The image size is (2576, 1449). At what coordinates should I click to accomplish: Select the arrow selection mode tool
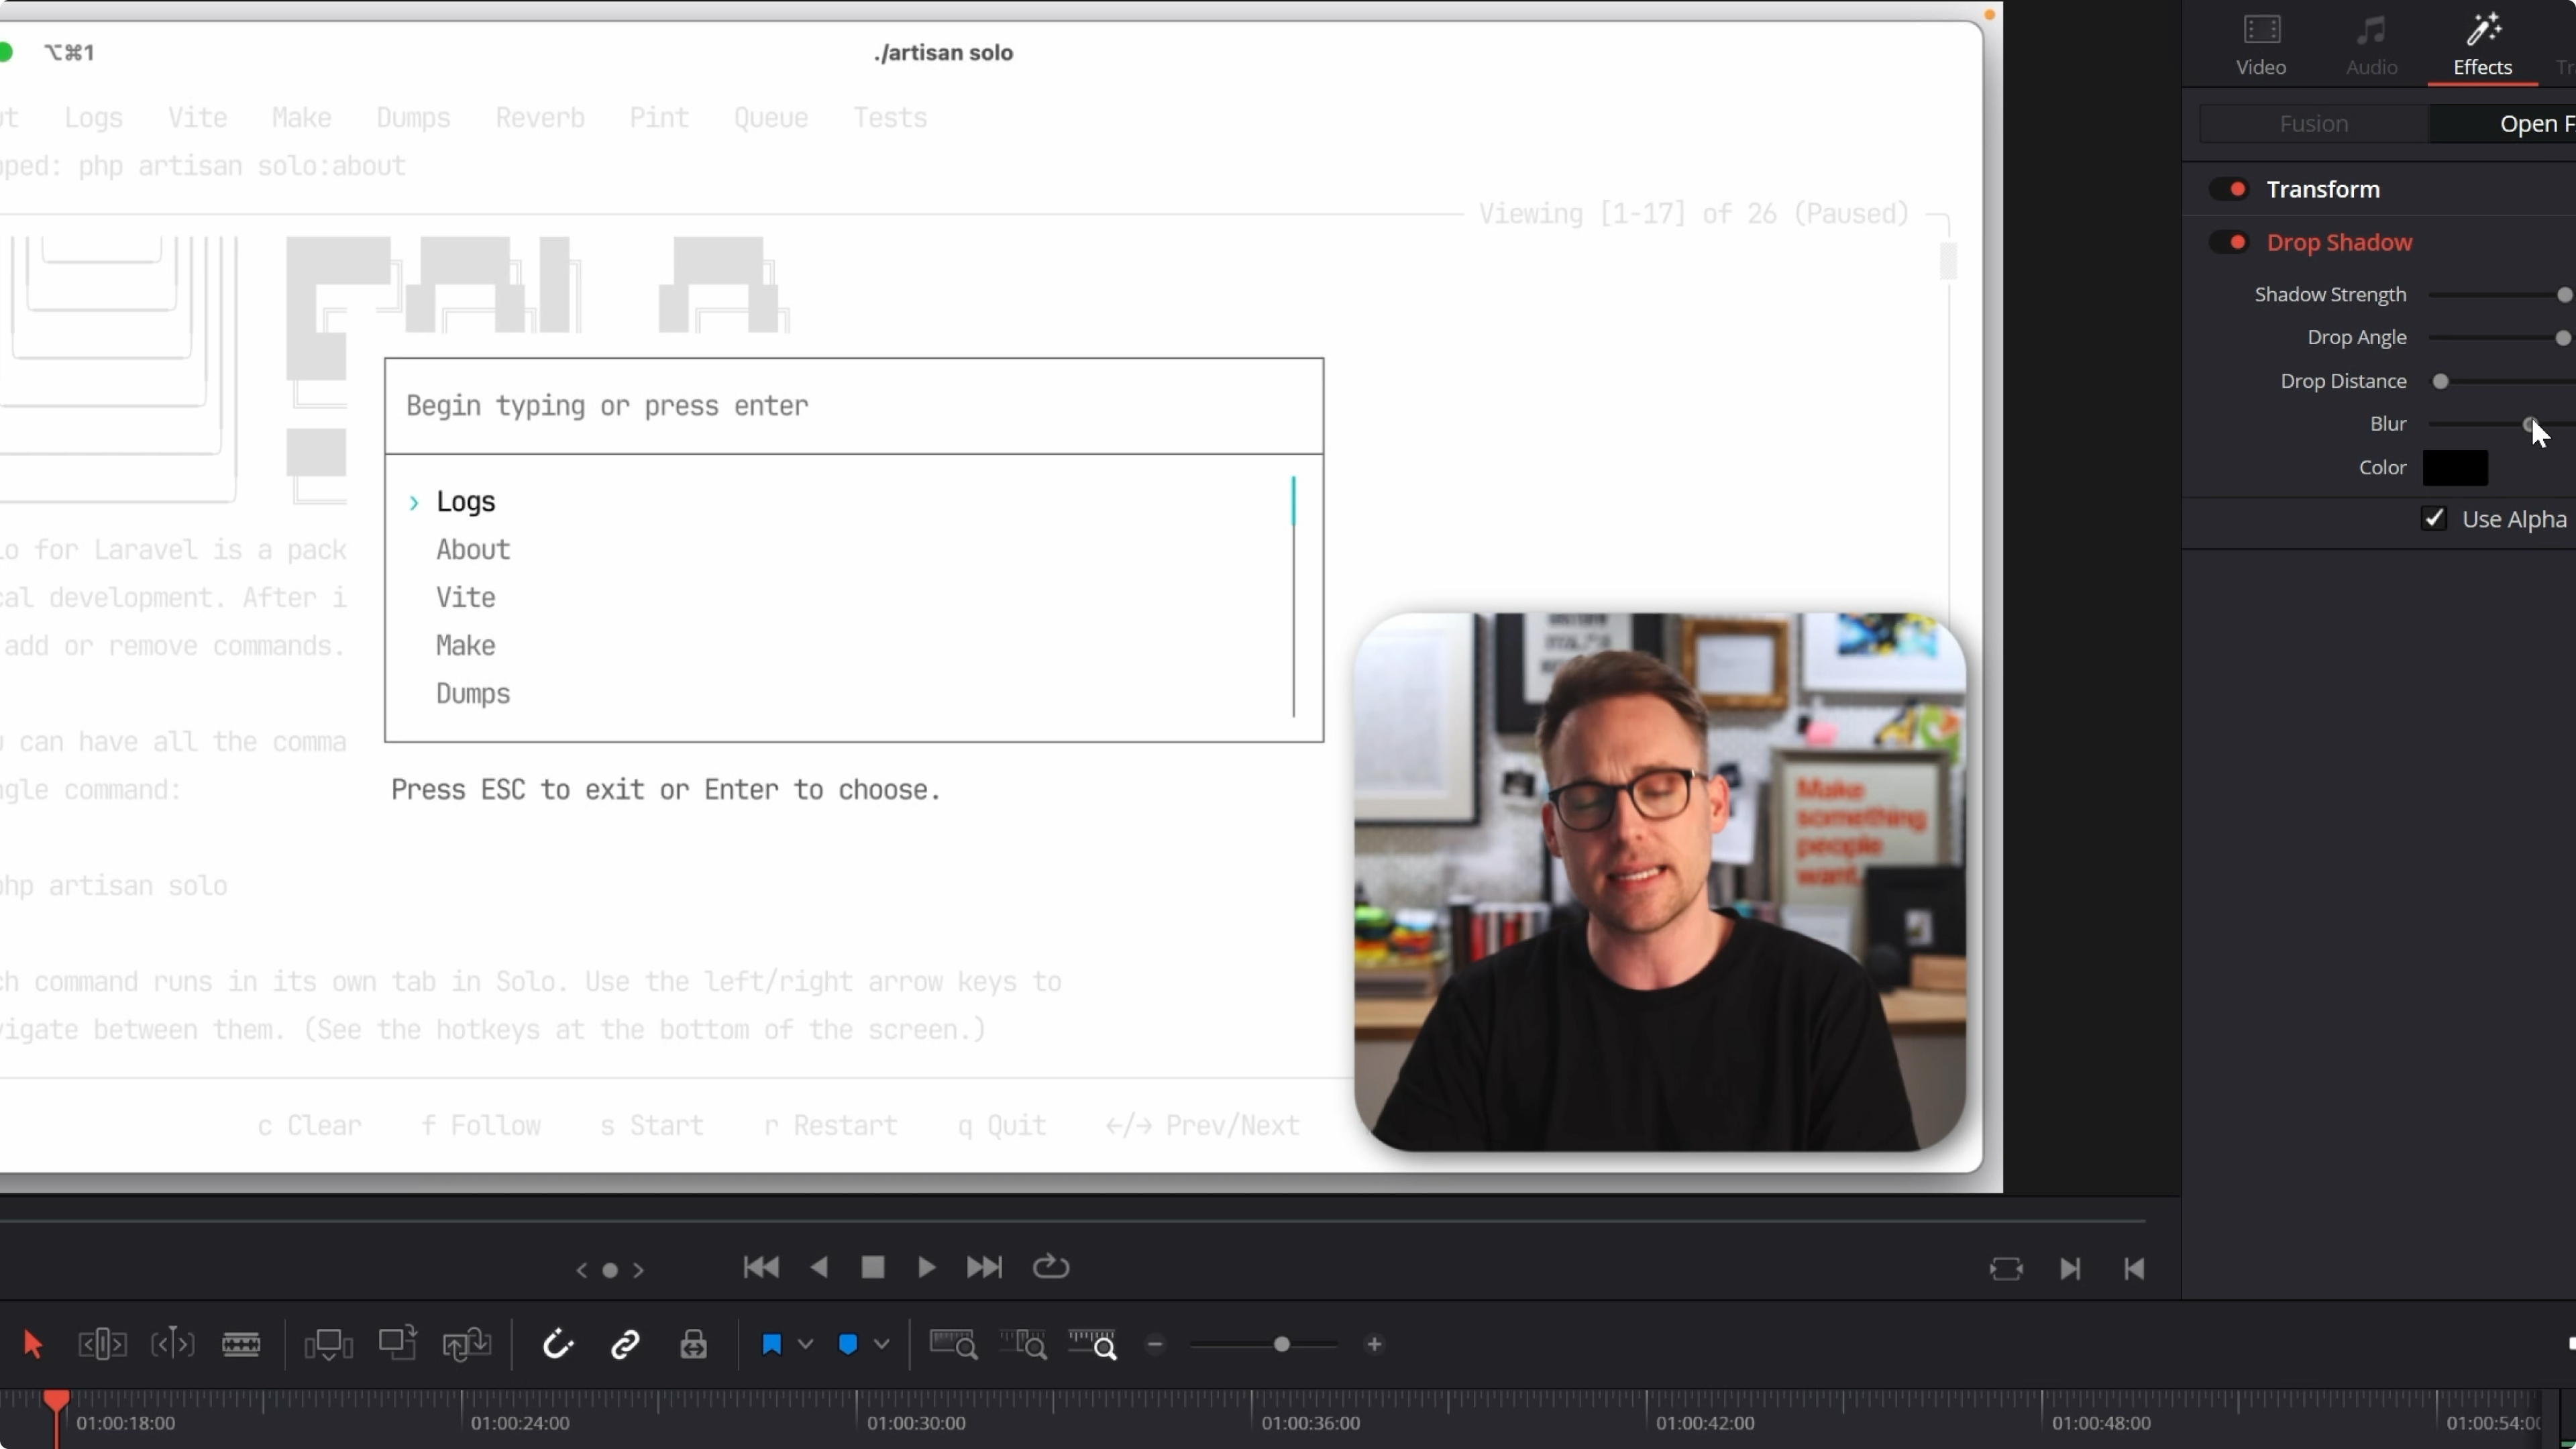(33, 1344)
